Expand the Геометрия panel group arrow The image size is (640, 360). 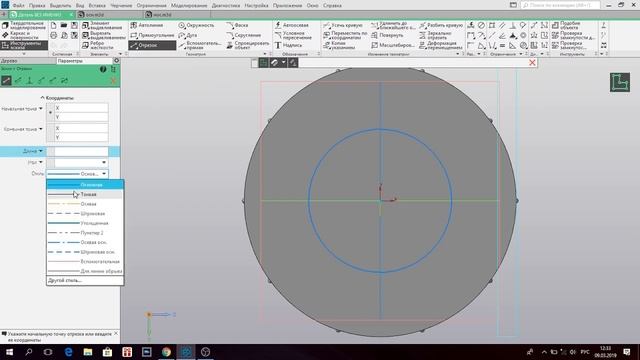[265, 54]
